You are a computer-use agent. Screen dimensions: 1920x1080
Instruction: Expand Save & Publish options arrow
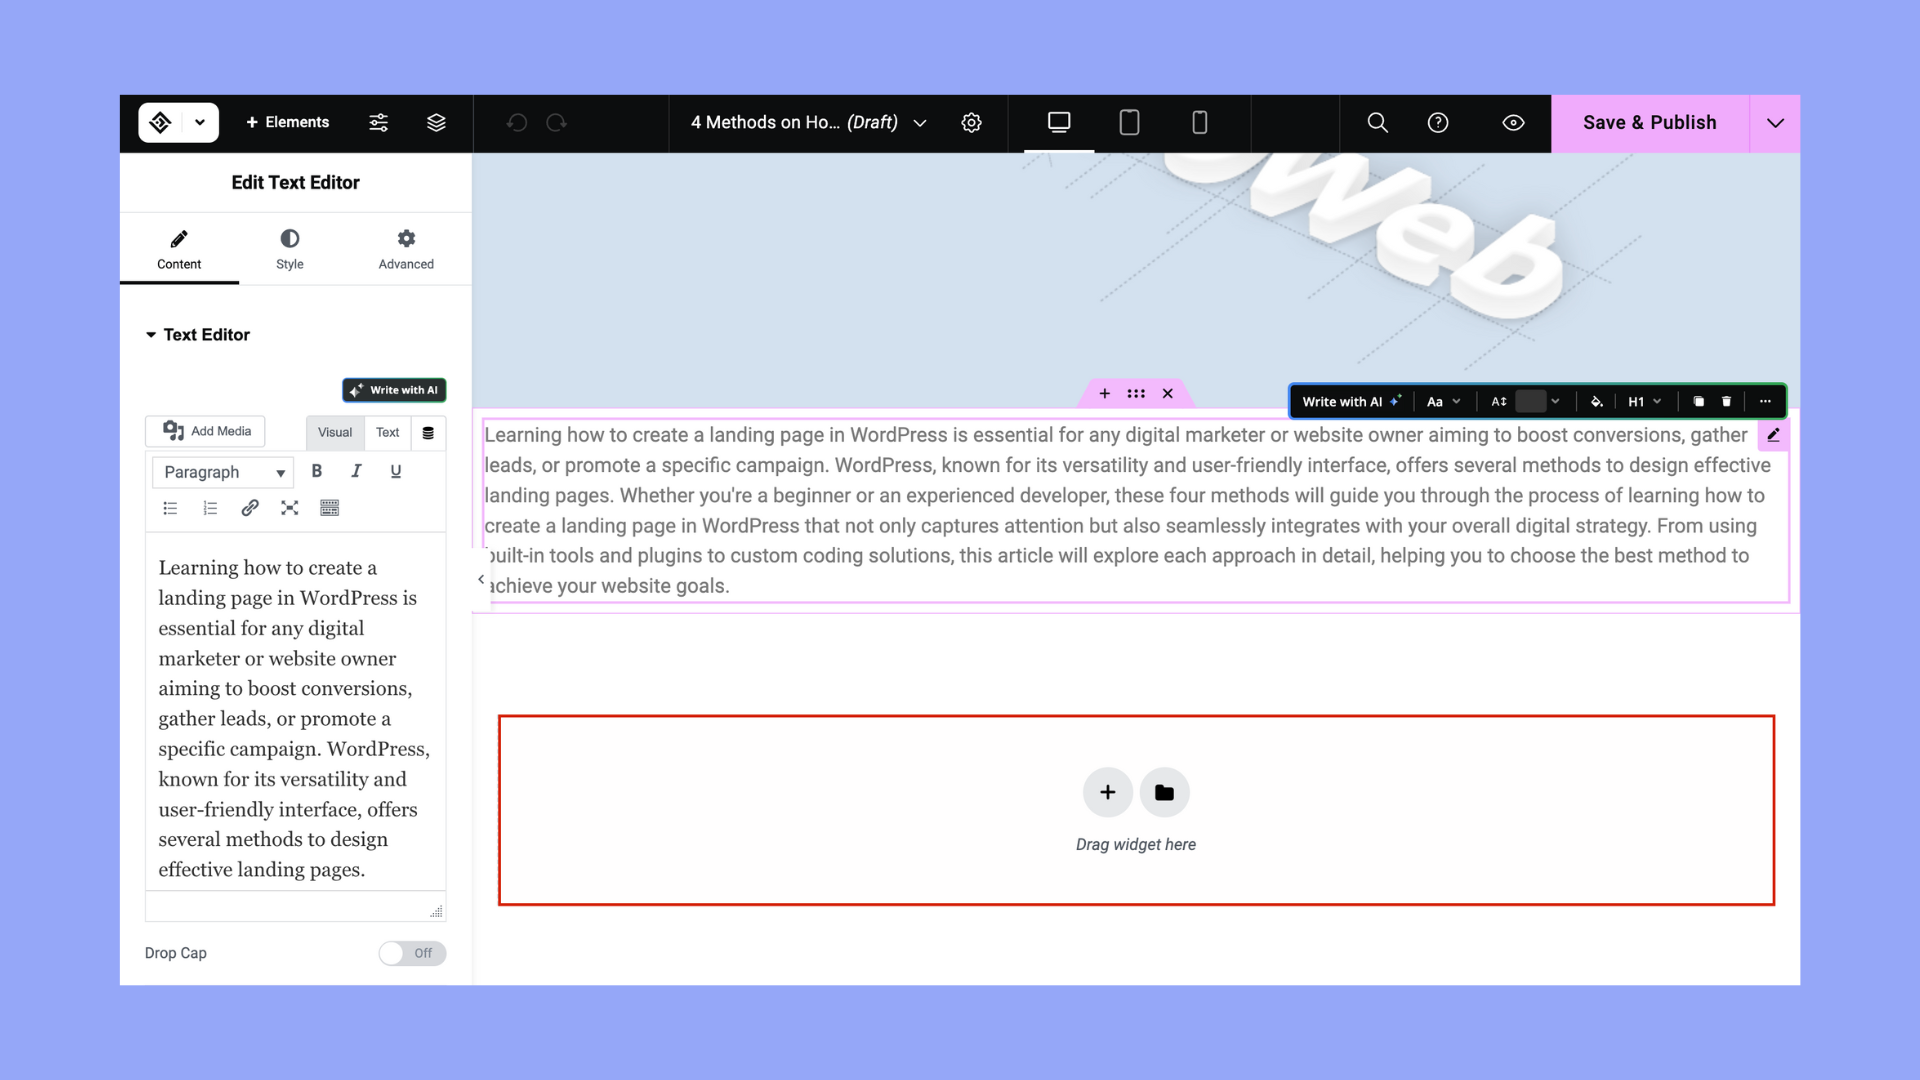(x=1774, y=122)
